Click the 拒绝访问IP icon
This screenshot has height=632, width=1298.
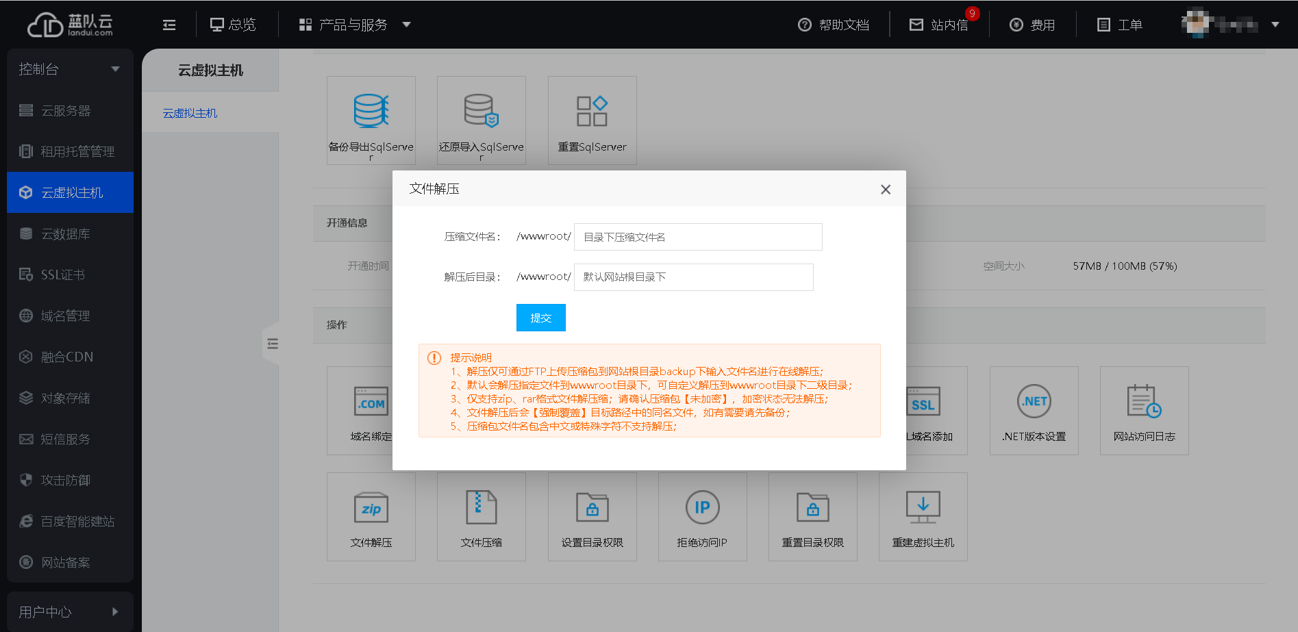point(702,516)
